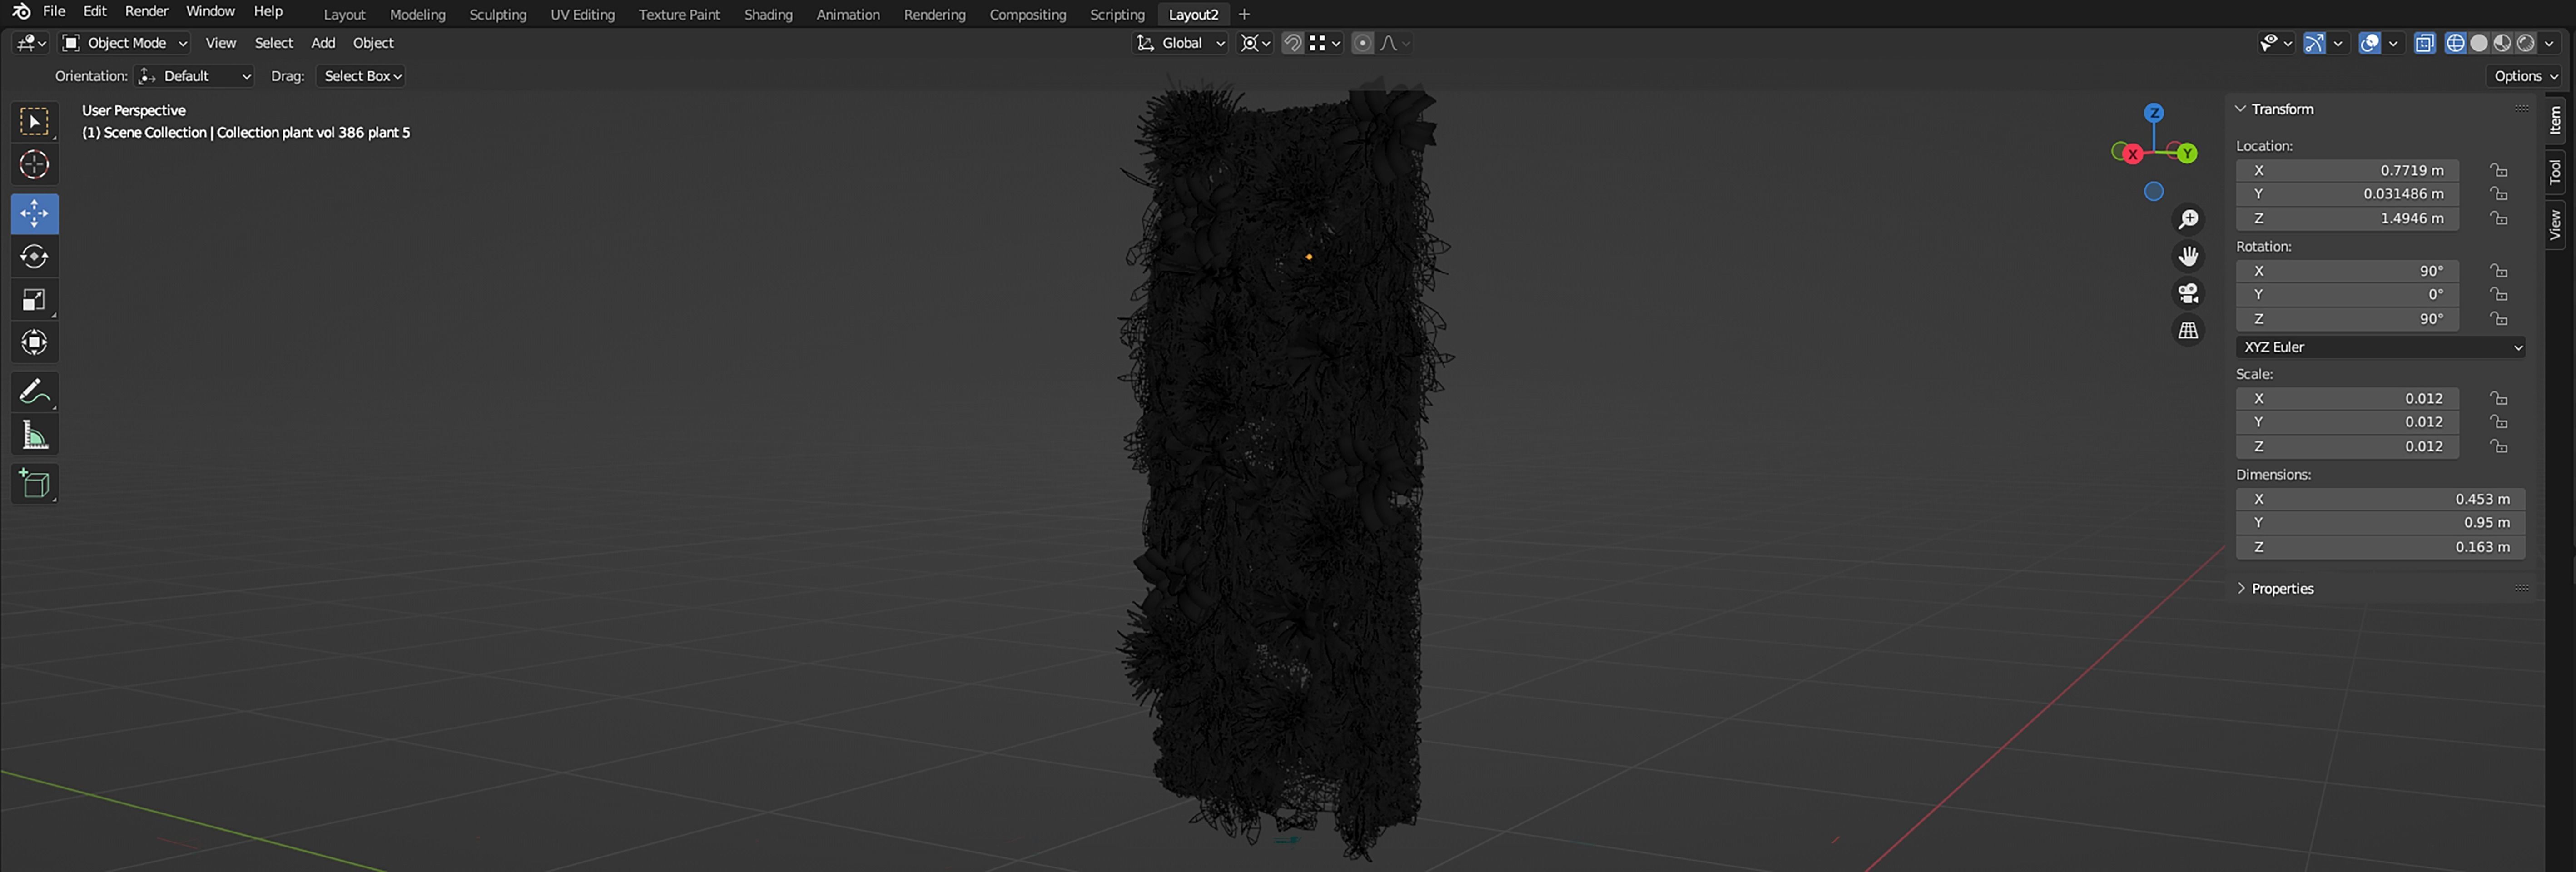2576x872 pixels.
Task: Click Dimensions Y 0.95 m field
Action: [x=2380, y=523]
